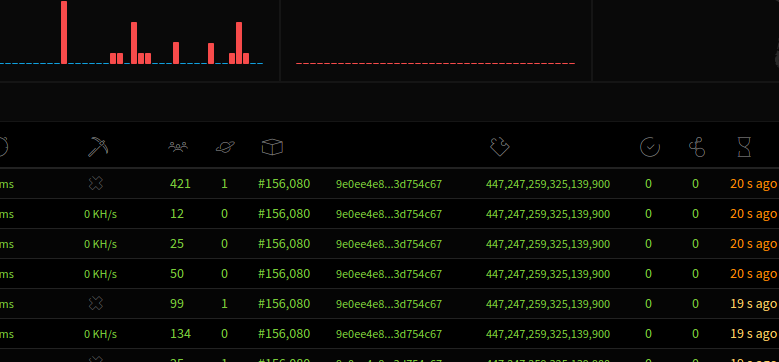Click block #156,080 in the 25-peer row

(x=284, y=244)
